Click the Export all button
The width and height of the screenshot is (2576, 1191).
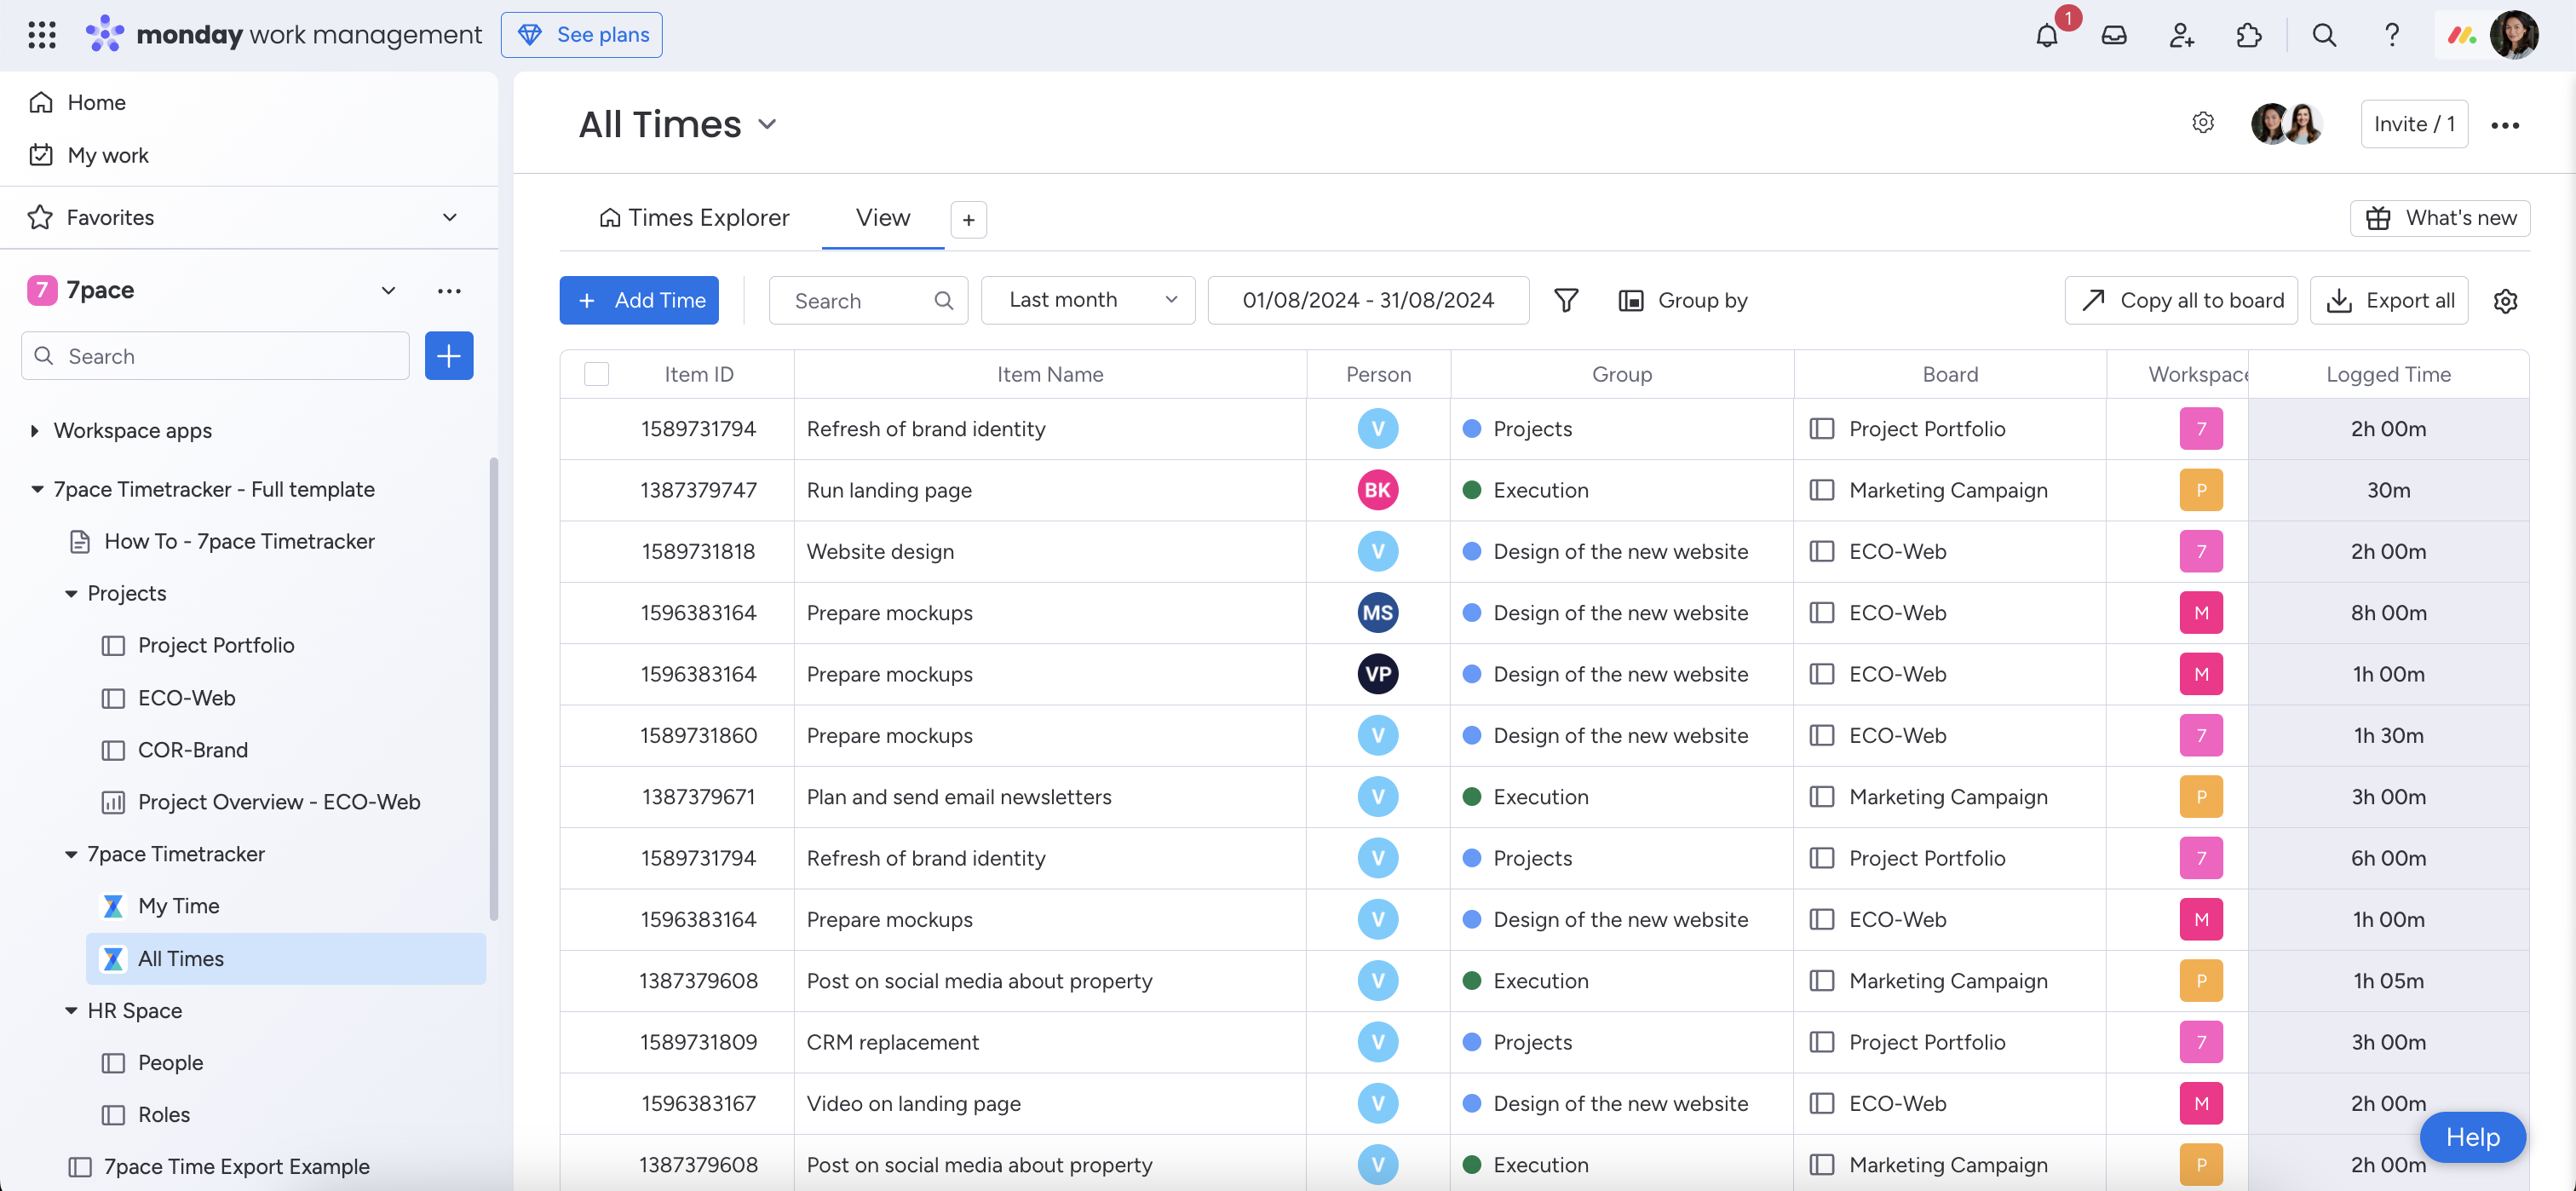tap(2389, 300)
